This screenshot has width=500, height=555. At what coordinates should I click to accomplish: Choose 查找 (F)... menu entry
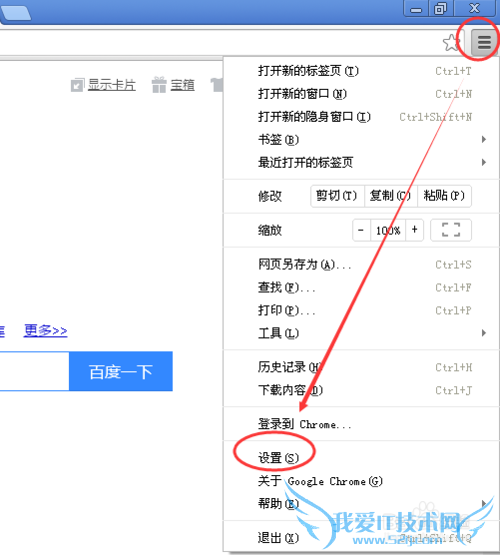(x=361, y=287)
